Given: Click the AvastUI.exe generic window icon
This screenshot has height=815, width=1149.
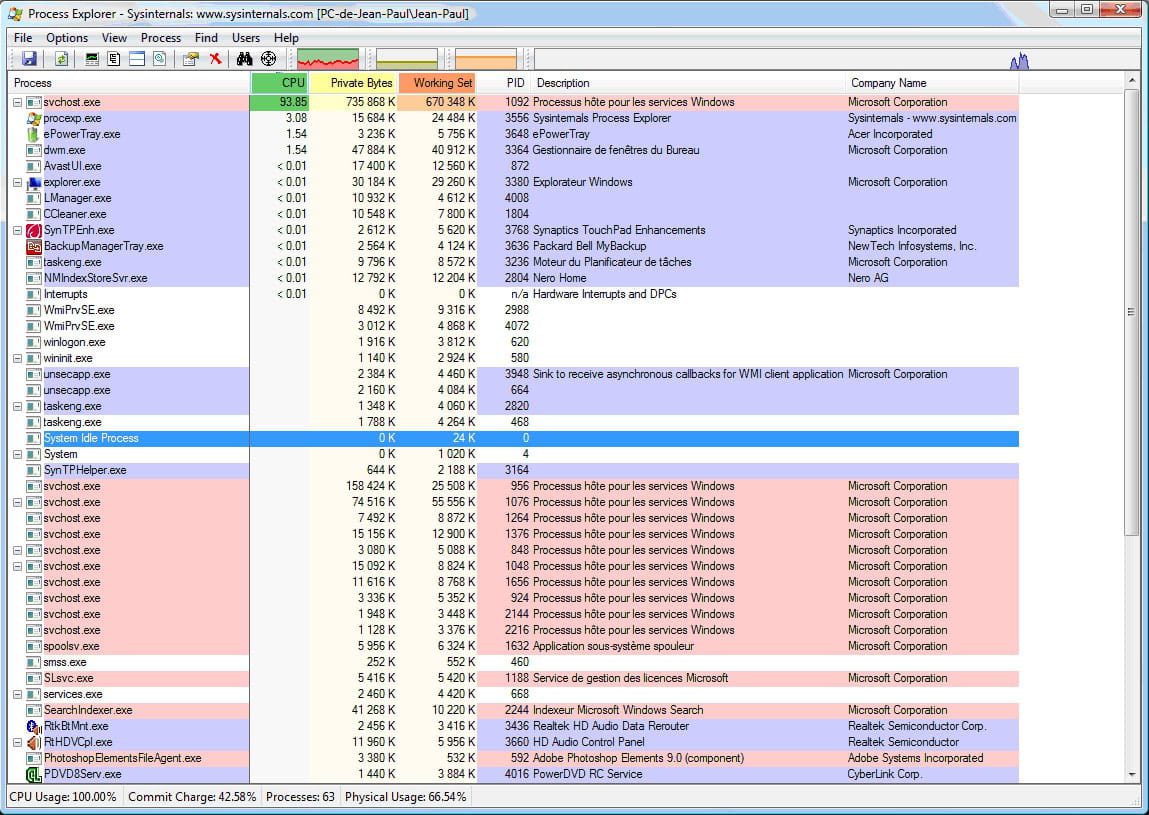Looking at the screenshot, I should click(x=34, y=166).
